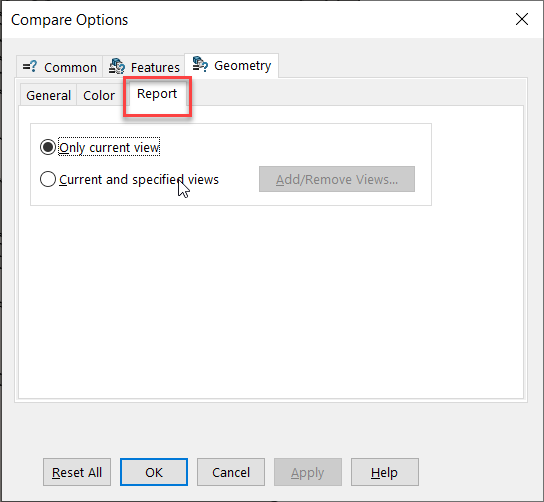This screenshot has height=502, width=544.
Task: Open the Geometry tab
Action: (x=231, y=65)
